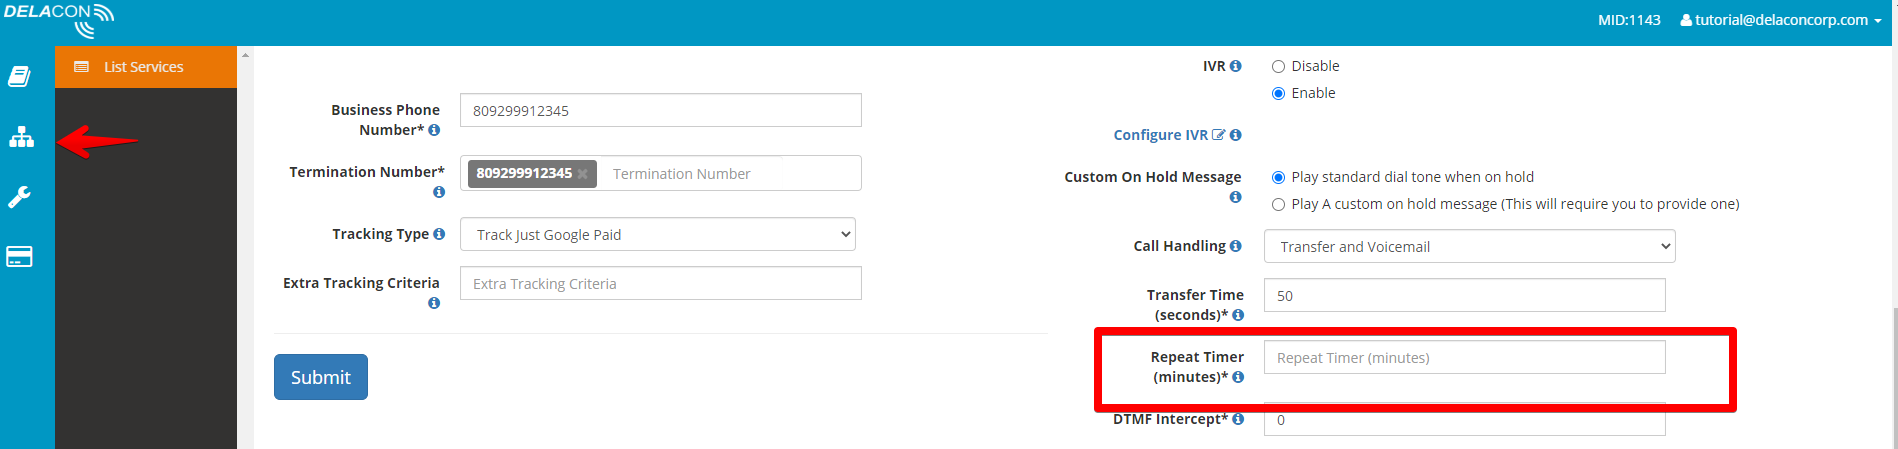Open the Configure IVR link
1898x449 pixels.
point(1161,135)
